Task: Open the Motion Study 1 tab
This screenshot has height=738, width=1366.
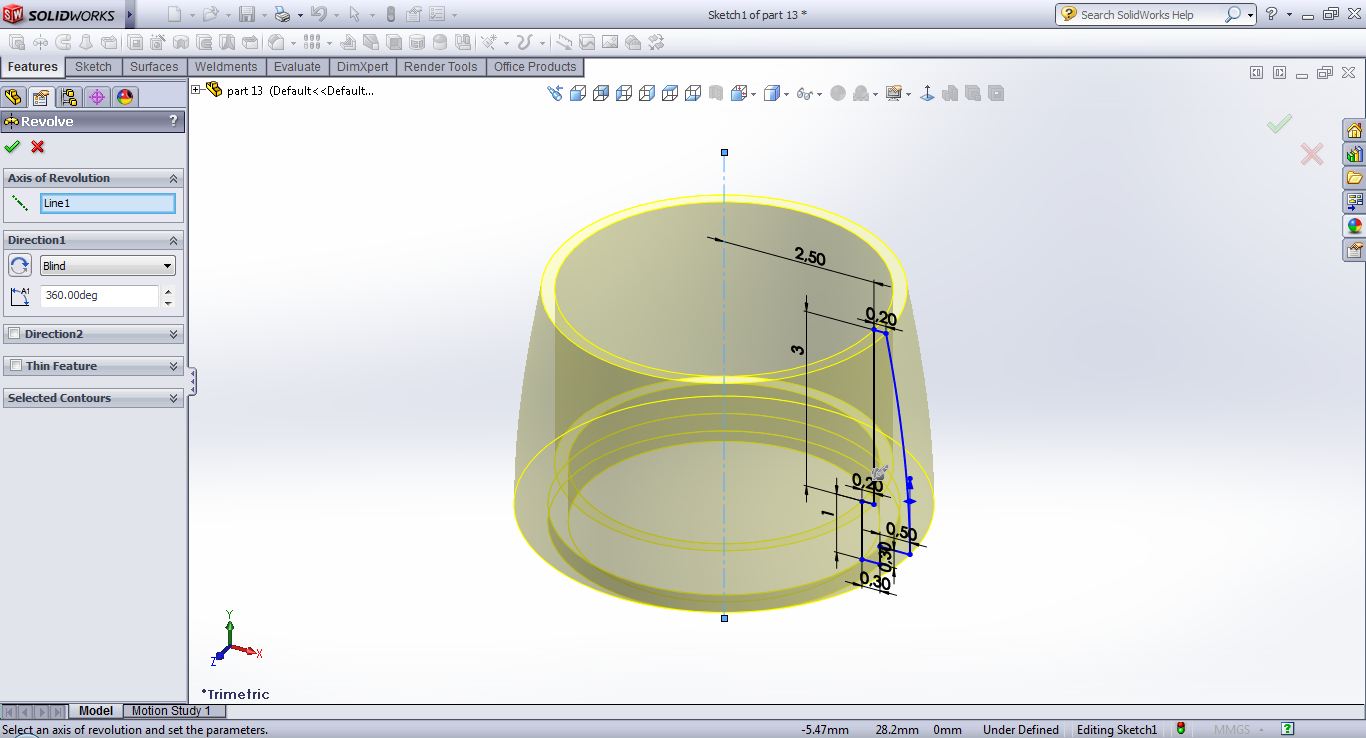Action: pos(171,711)
